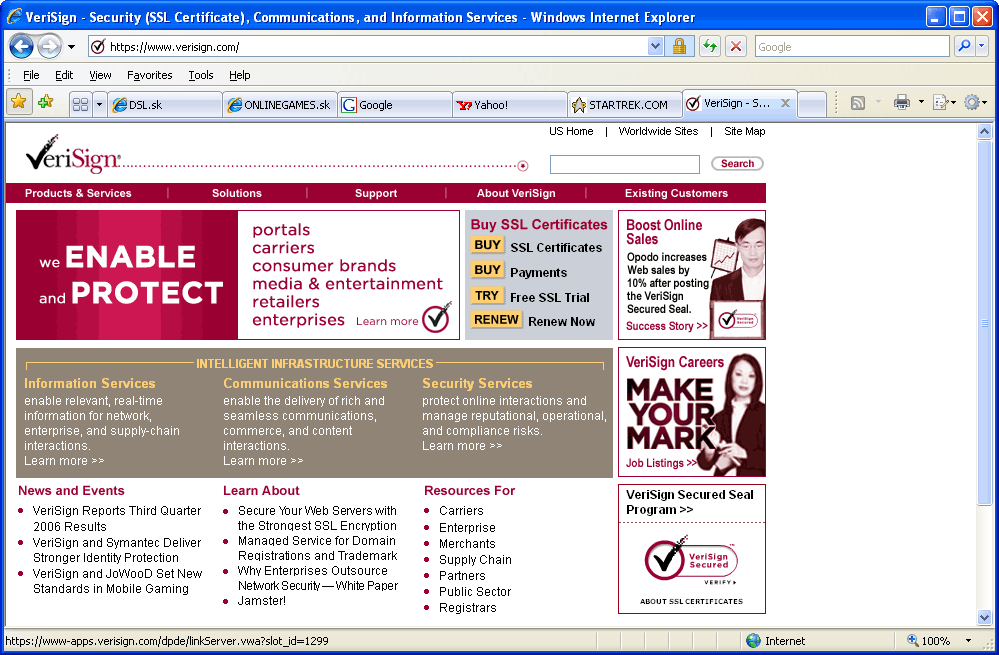999x655 pixels.
Task: Go back with the Back arrow button
Action: pyautogui.click(x=22, y=47)
